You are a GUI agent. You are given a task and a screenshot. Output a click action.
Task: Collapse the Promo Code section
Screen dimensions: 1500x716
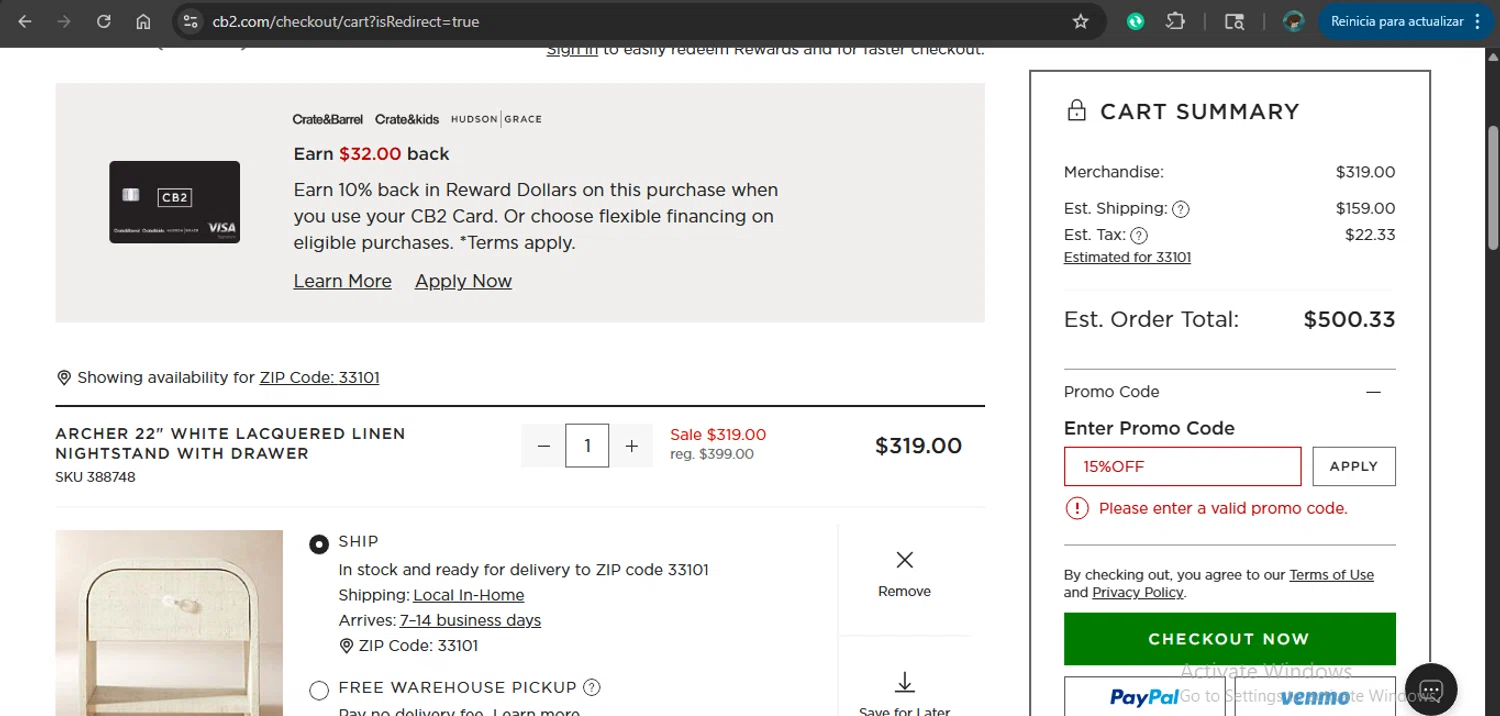tap(1374, 392)
